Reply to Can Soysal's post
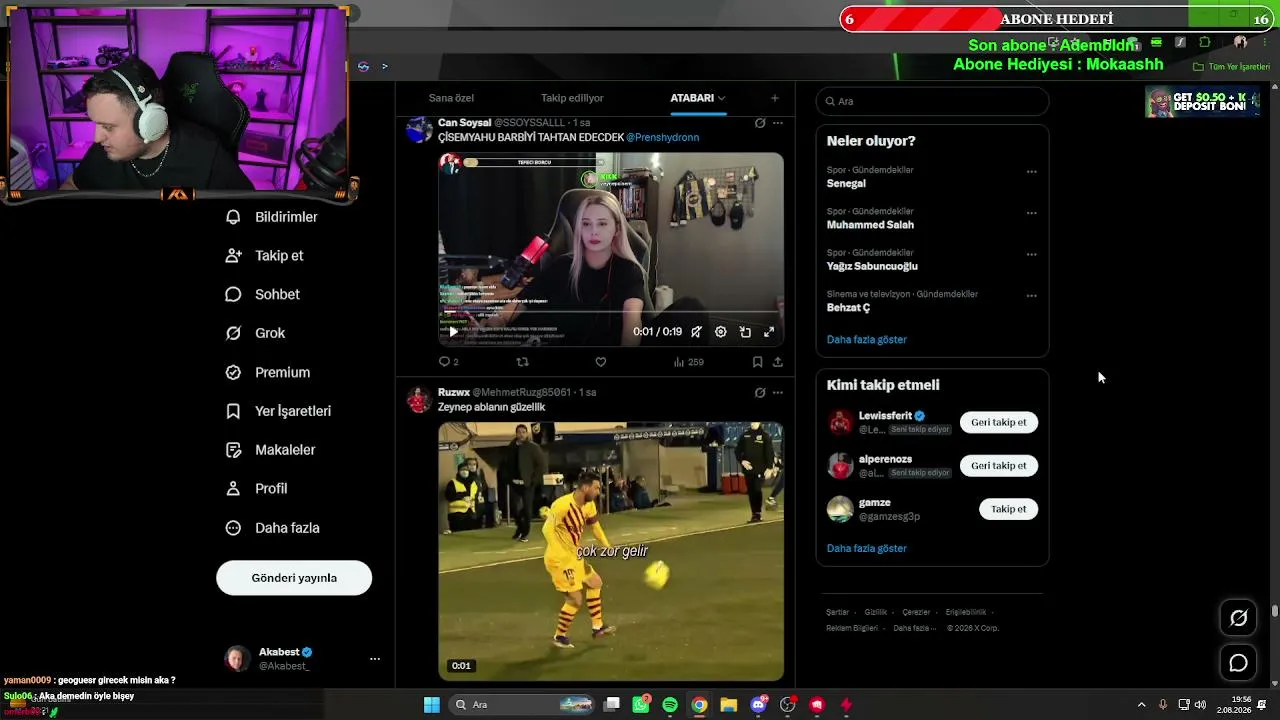Viewport: 1280px width, 720px height. pyautogui.click(x=445, y=362)
